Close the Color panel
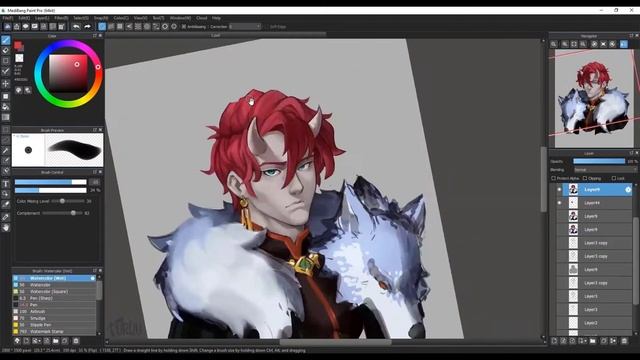The height and width of the screenshot is (360, 640). pos(100,36)
